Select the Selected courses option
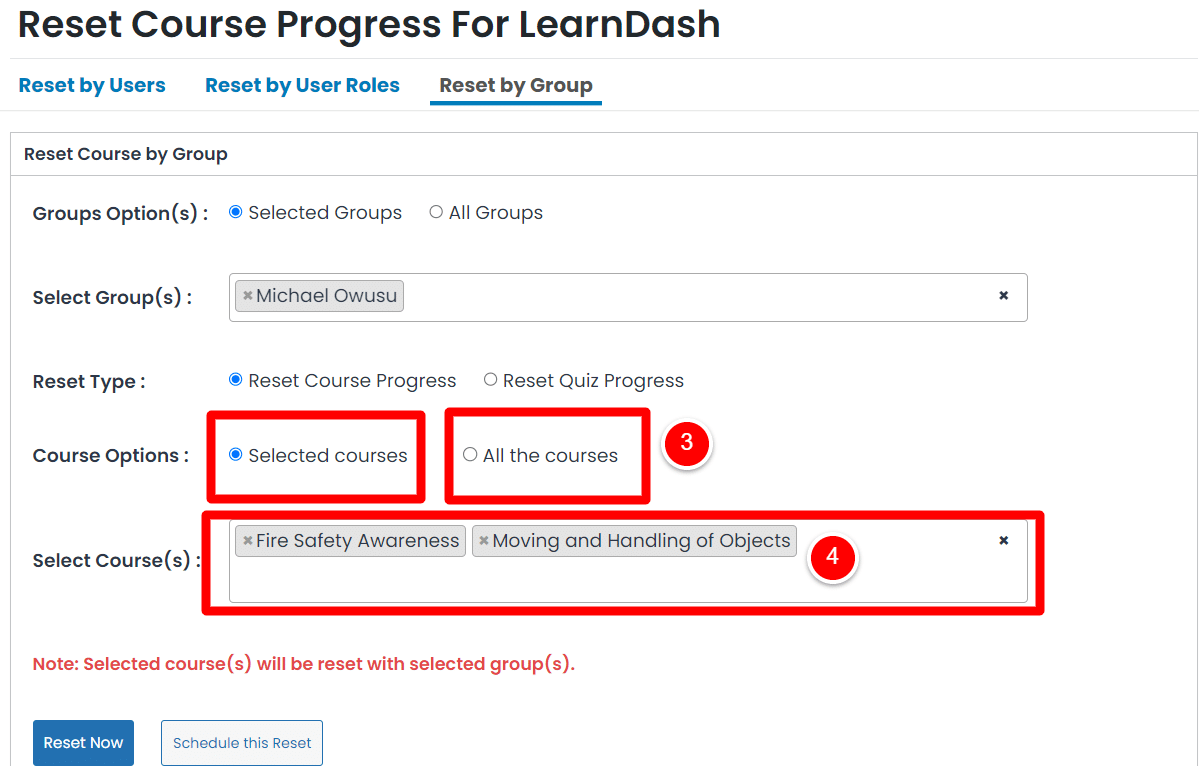The image size is (1199, 766). (234, 454)
